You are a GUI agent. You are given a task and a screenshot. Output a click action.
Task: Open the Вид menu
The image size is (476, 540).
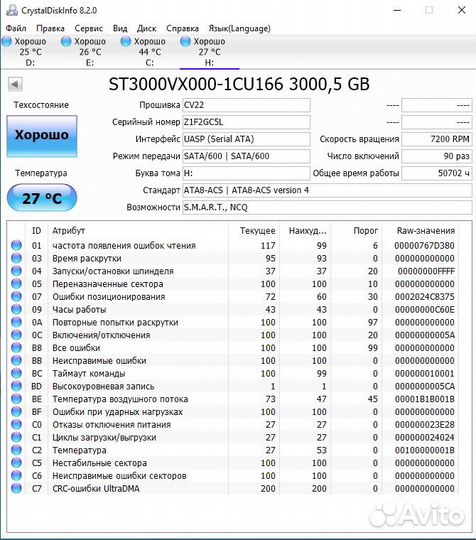120,28
